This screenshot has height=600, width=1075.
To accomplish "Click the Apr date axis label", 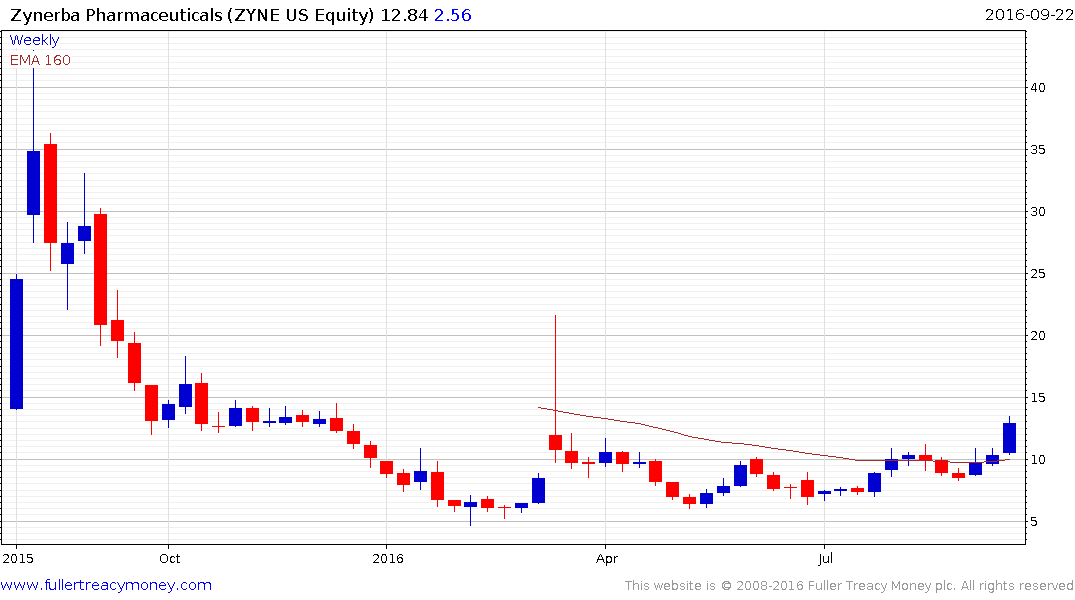I will [x=606, y=558].
